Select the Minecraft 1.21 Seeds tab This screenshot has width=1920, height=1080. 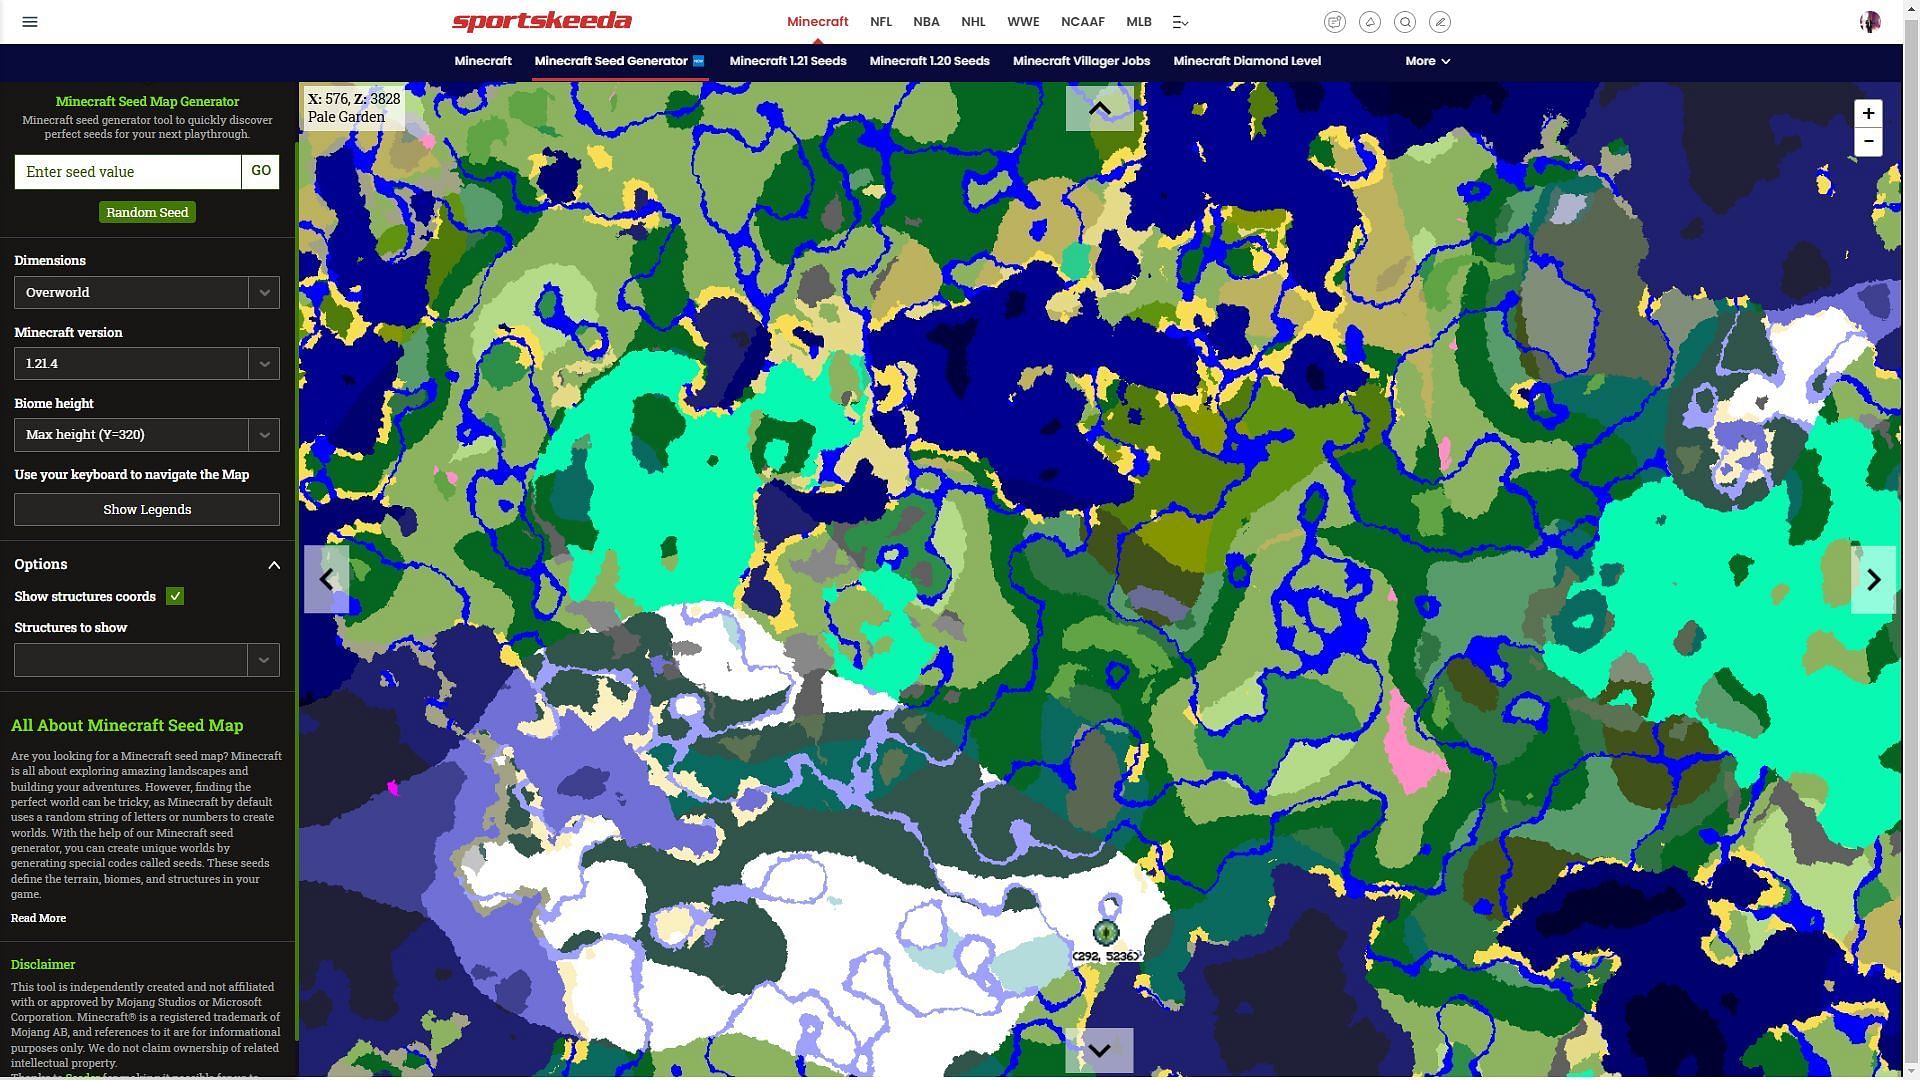click(x=787, y=61)
